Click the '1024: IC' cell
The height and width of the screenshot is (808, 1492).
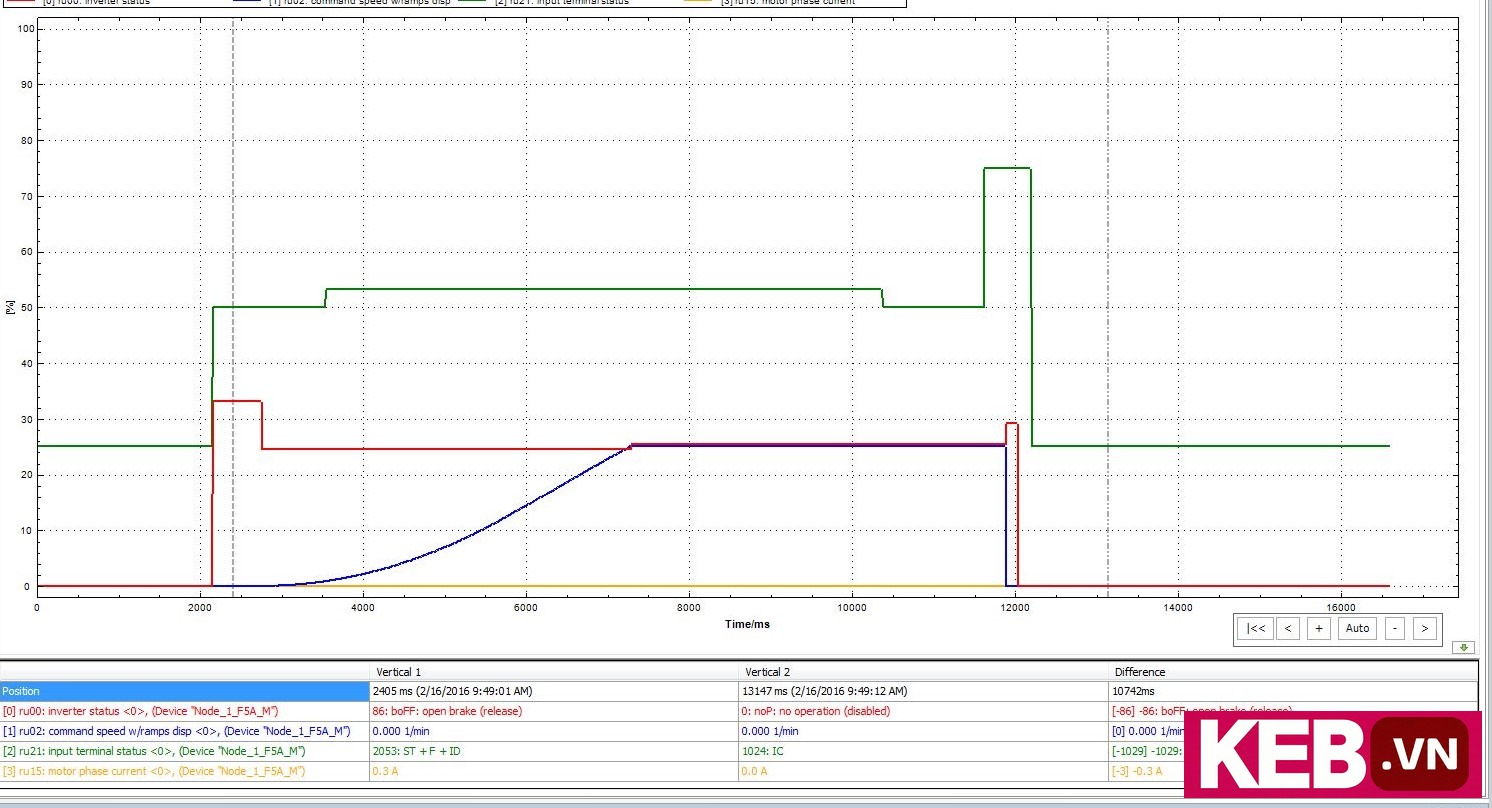[924, 751]
